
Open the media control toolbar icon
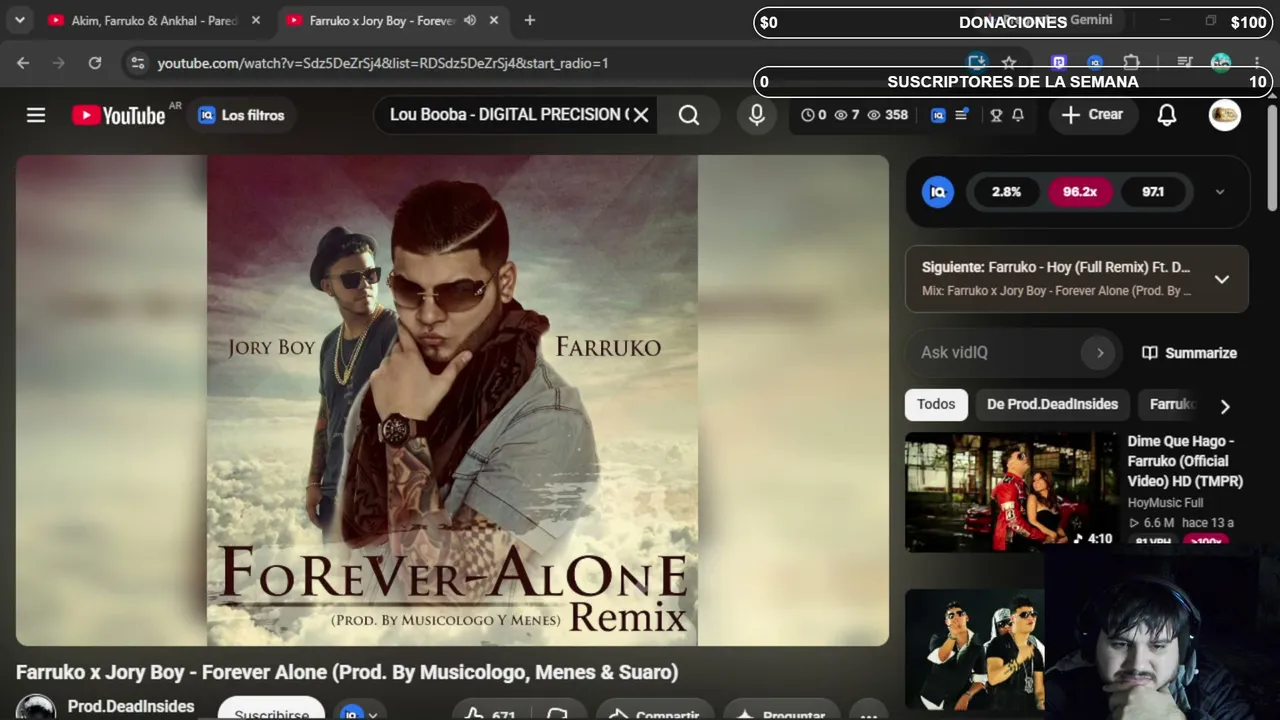(1185, 63)
